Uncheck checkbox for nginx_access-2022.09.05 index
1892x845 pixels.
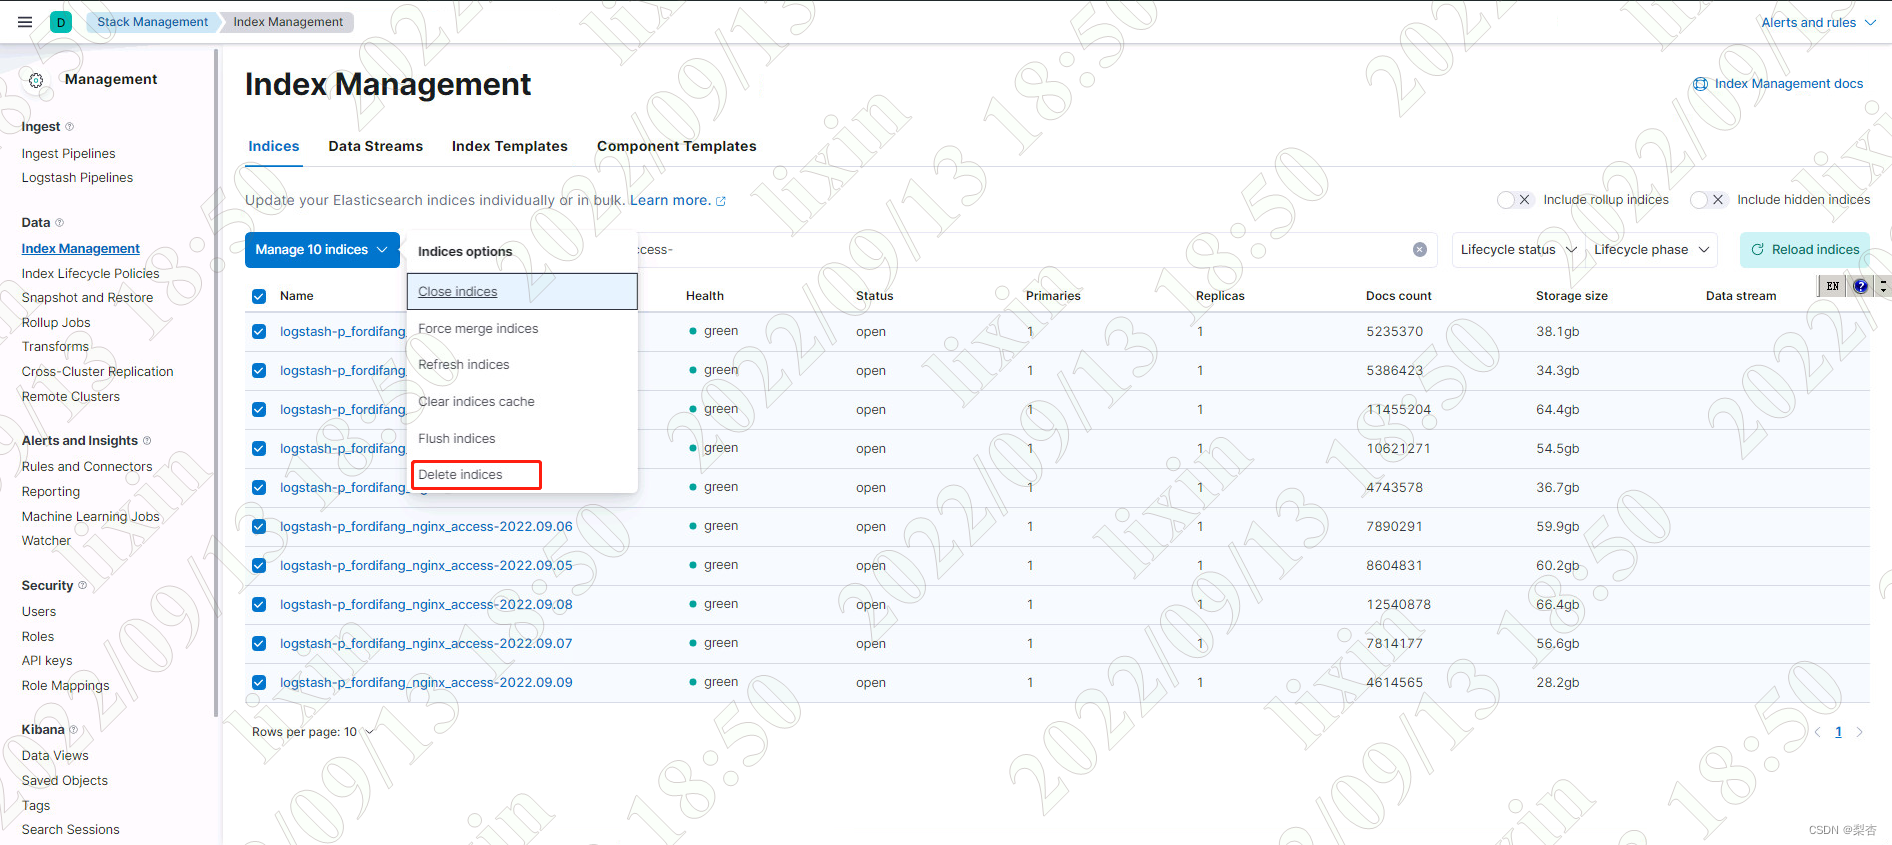(x=259, y=566)
